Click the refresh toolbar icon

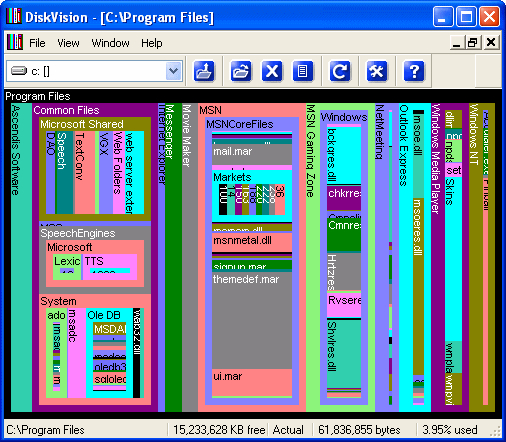[x=340, y=71]
